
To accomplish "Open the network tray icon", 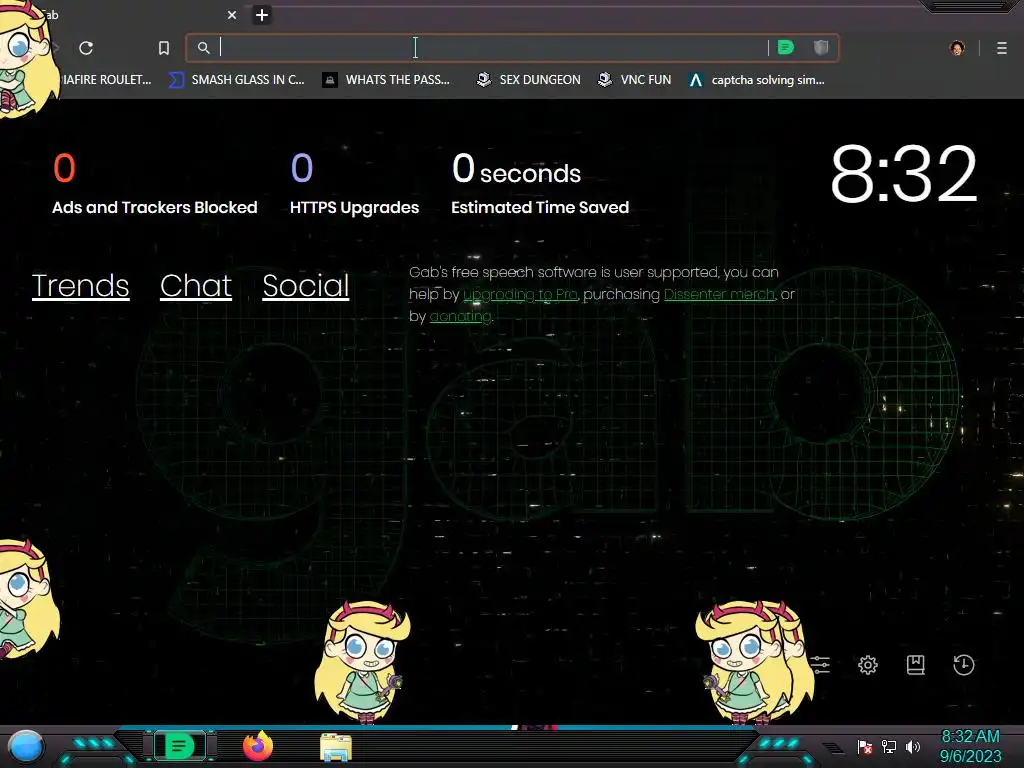I will 889,746.
